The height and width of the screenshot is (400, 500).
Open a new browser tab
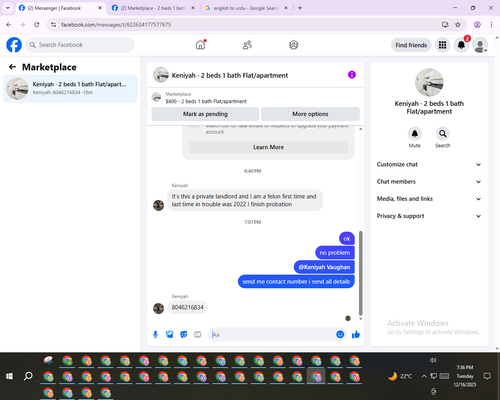300,8
